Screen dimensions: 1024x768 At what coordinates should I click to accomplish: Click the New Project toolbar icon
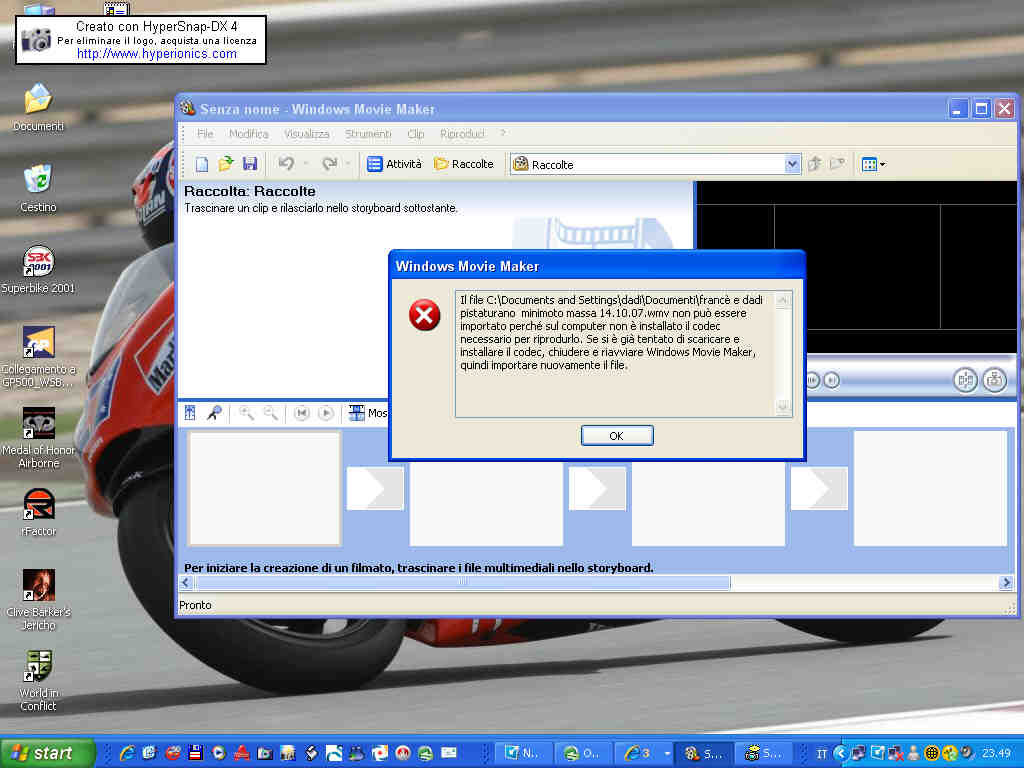(x=202, y=164)
